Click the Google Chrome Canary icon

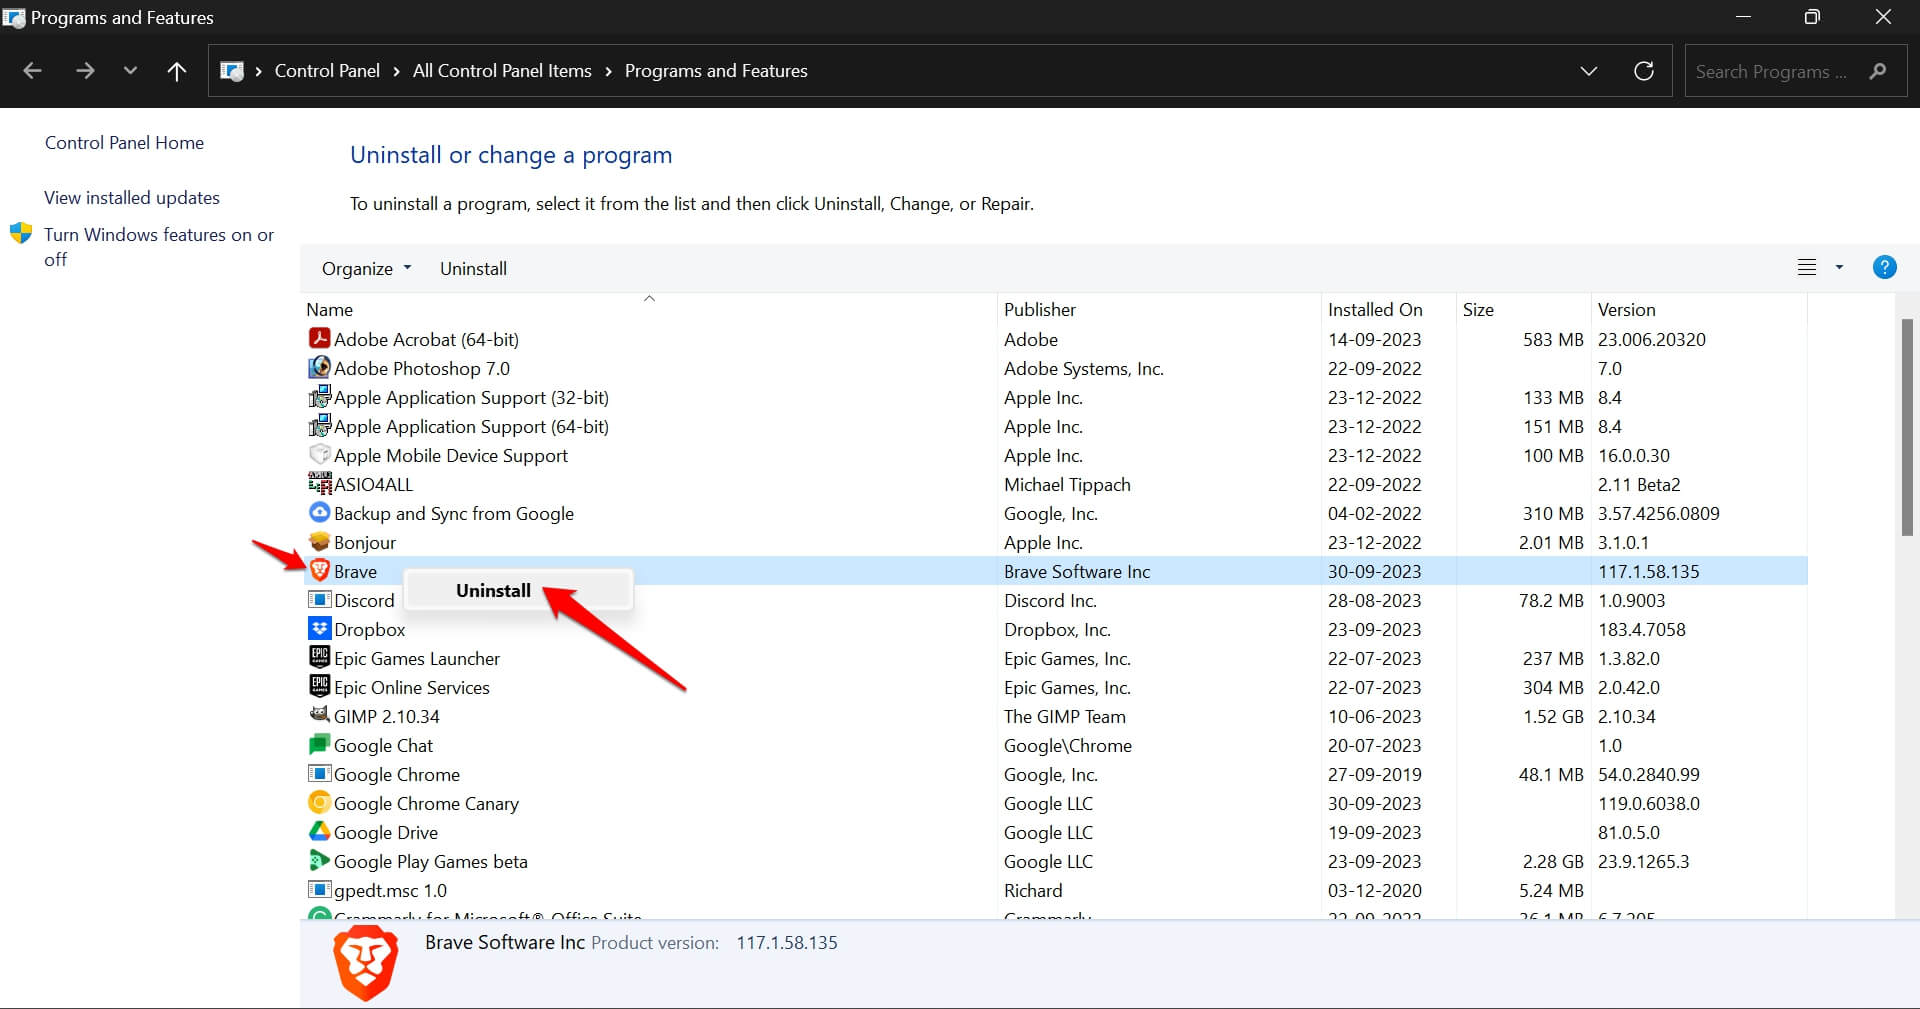319,803
